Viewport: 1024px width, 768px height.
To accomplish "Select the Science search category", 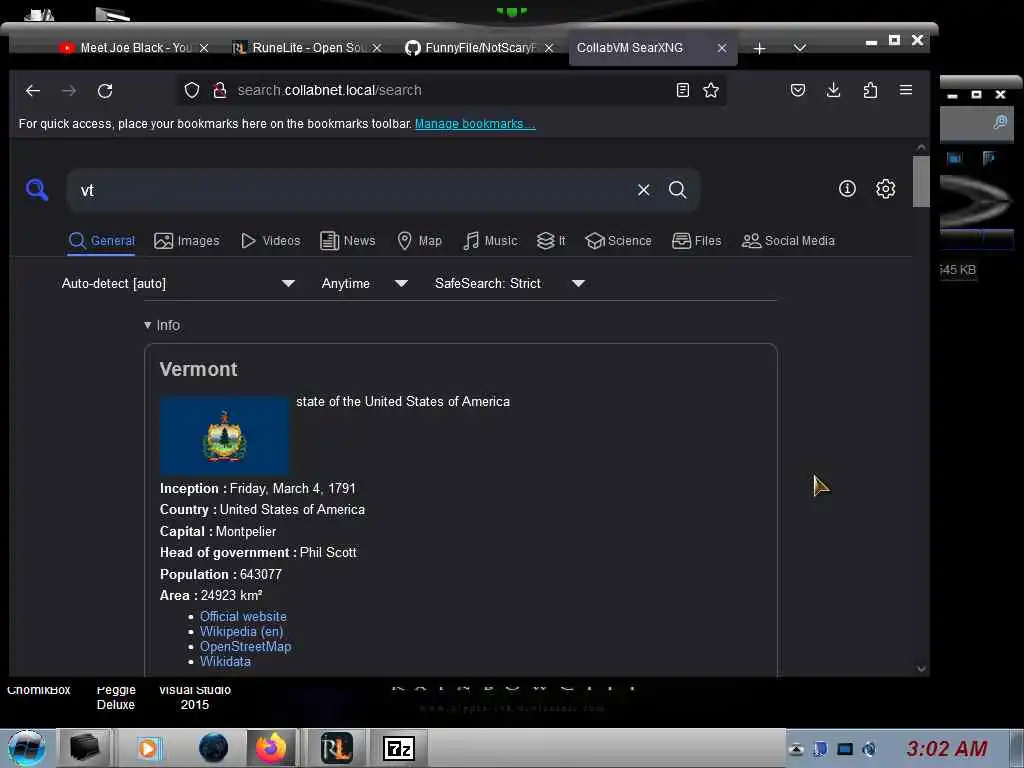I will pyautogui.click(x=618, y=241).
